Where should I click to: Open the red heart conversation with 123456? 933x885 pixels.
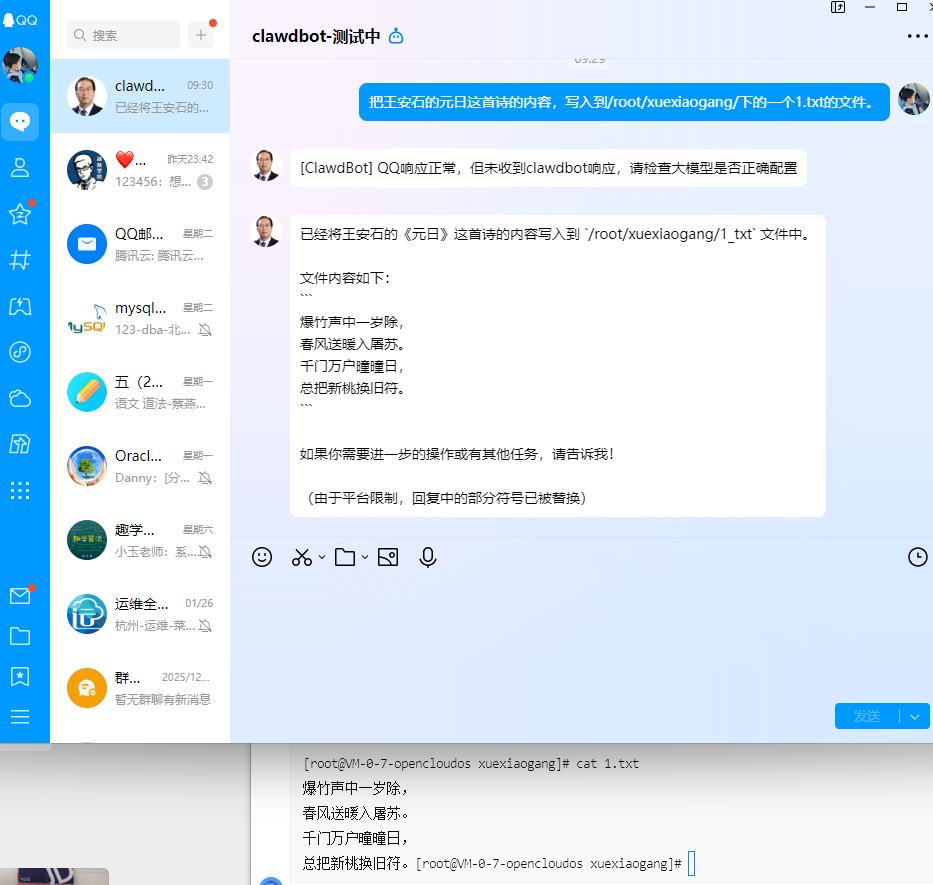[x=140, y=170]
